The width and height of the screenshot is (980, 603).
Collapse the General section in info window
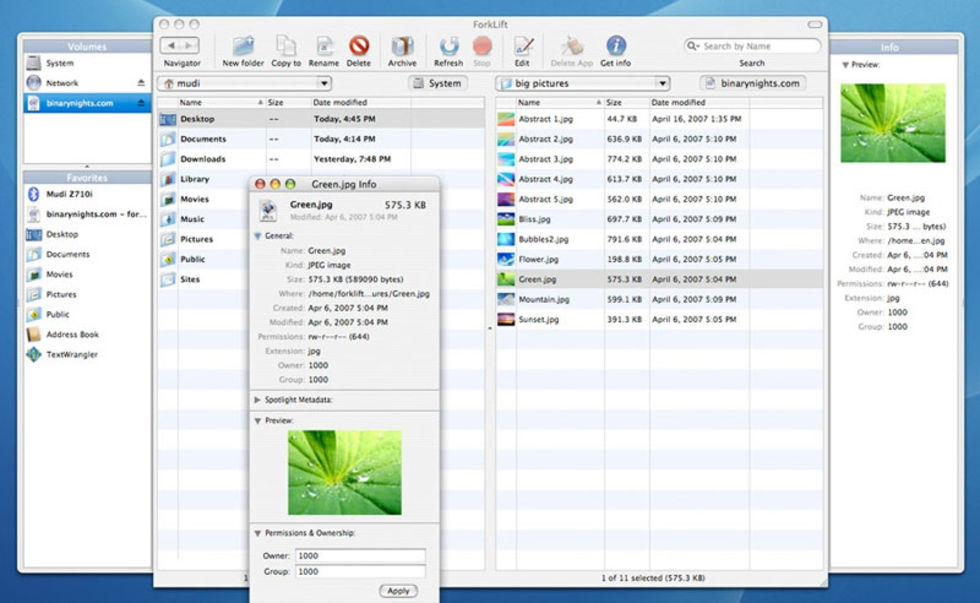pyautogui.click(x=257, y=236)
